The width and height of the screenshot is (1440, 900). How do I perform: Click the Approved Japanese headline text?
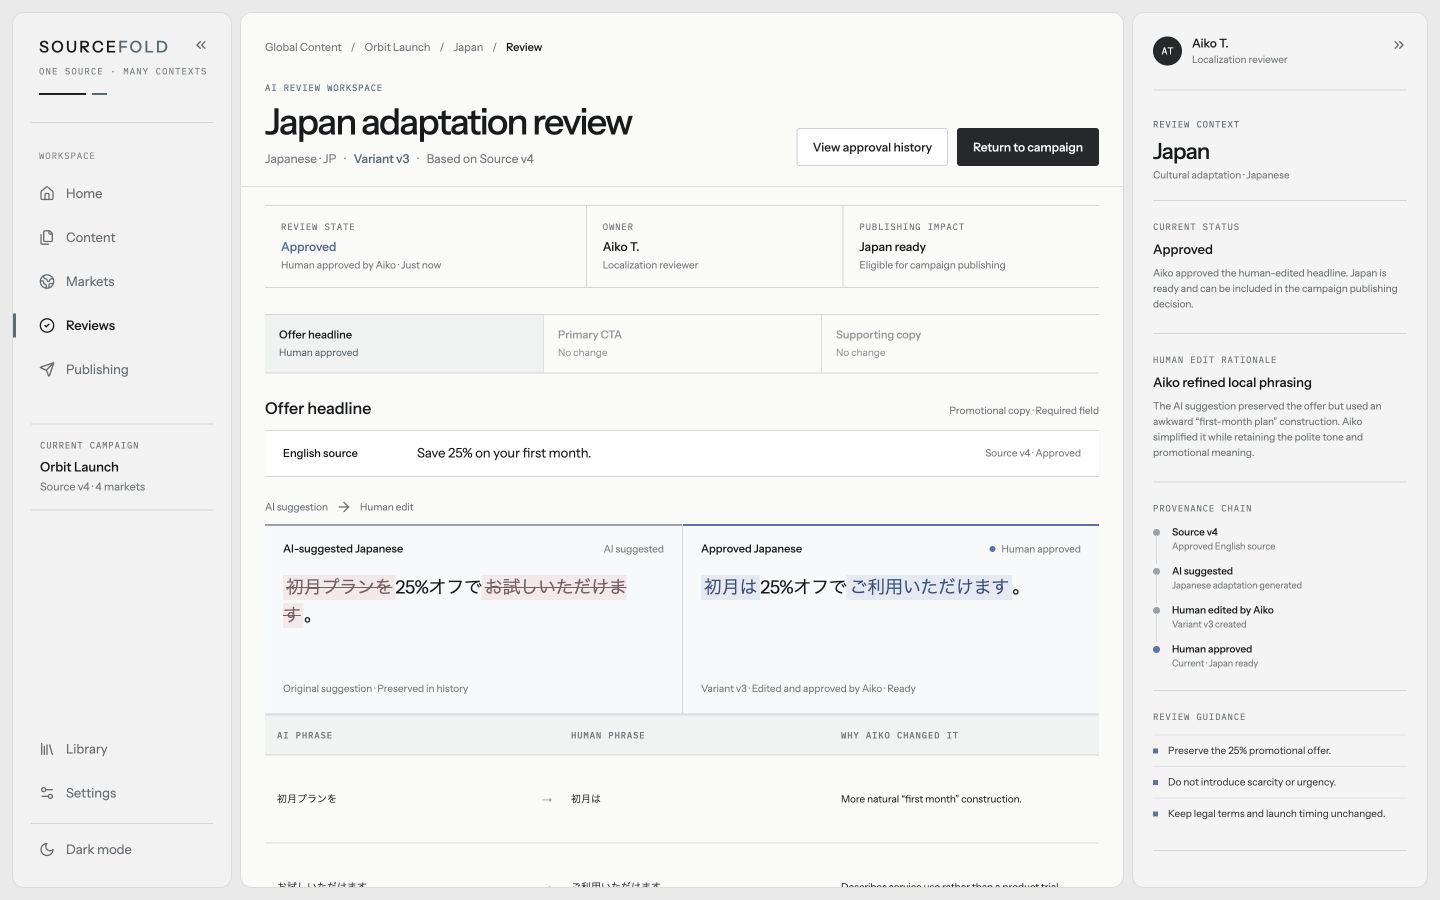tap(862, 587)
